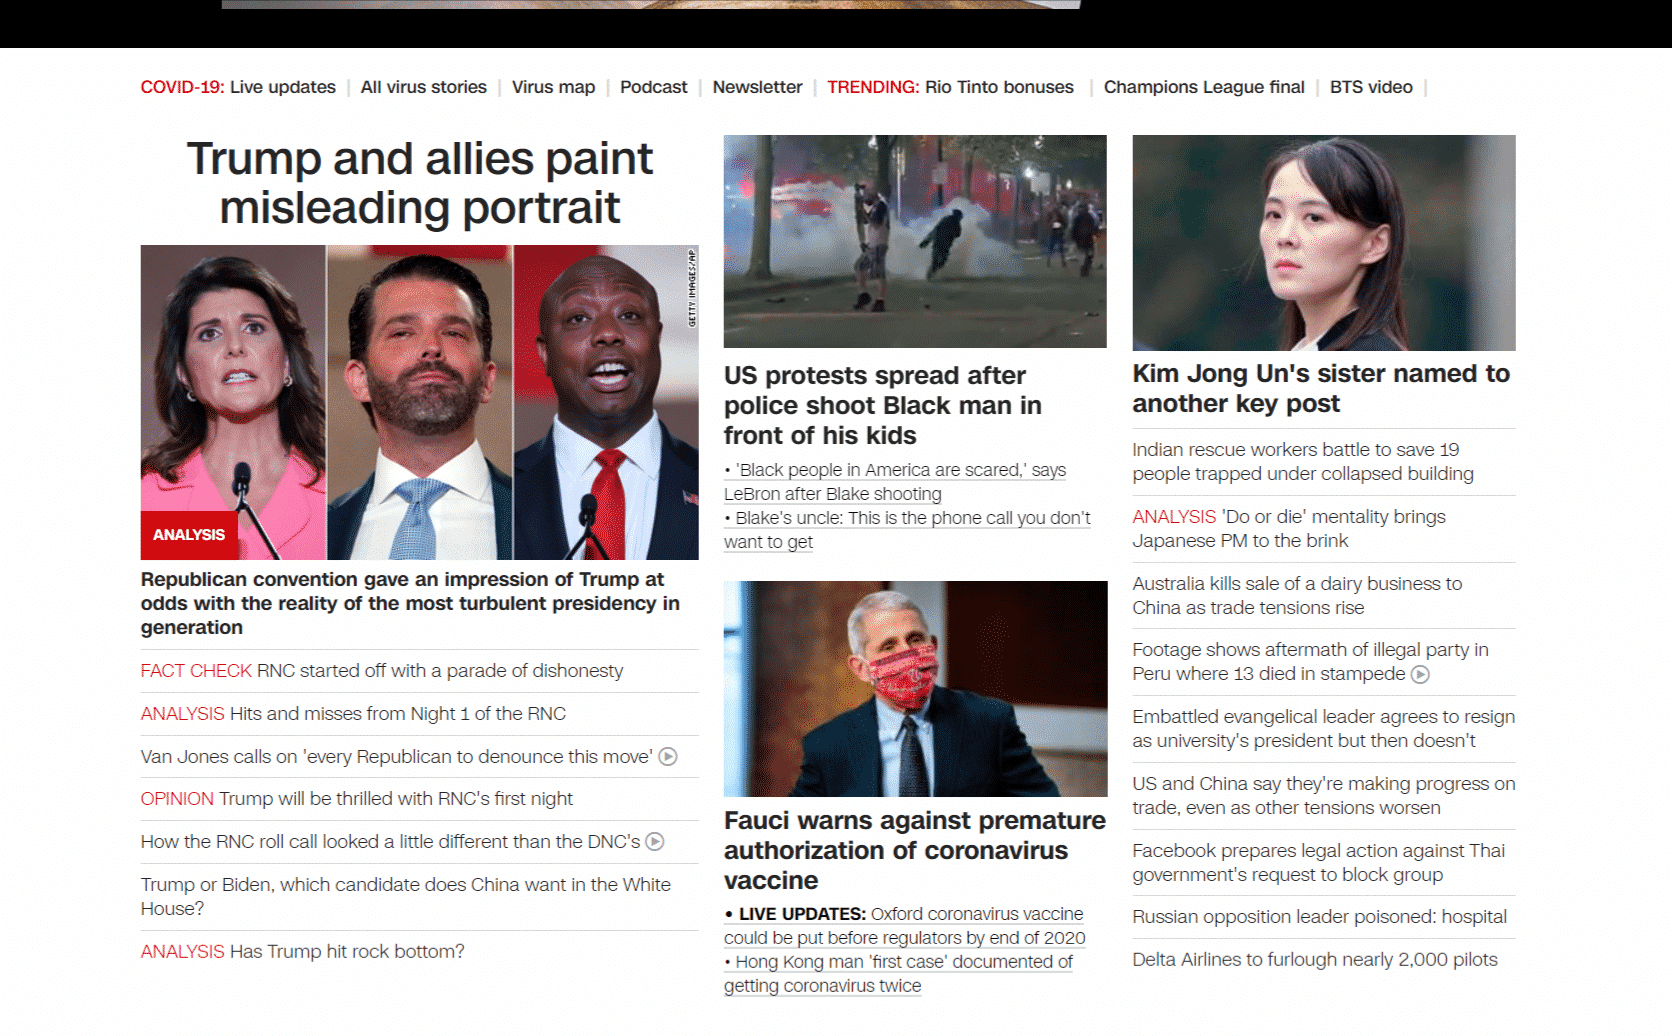Select Virus map in top bar
The image size is (1672, 1036).
(553, 87)
